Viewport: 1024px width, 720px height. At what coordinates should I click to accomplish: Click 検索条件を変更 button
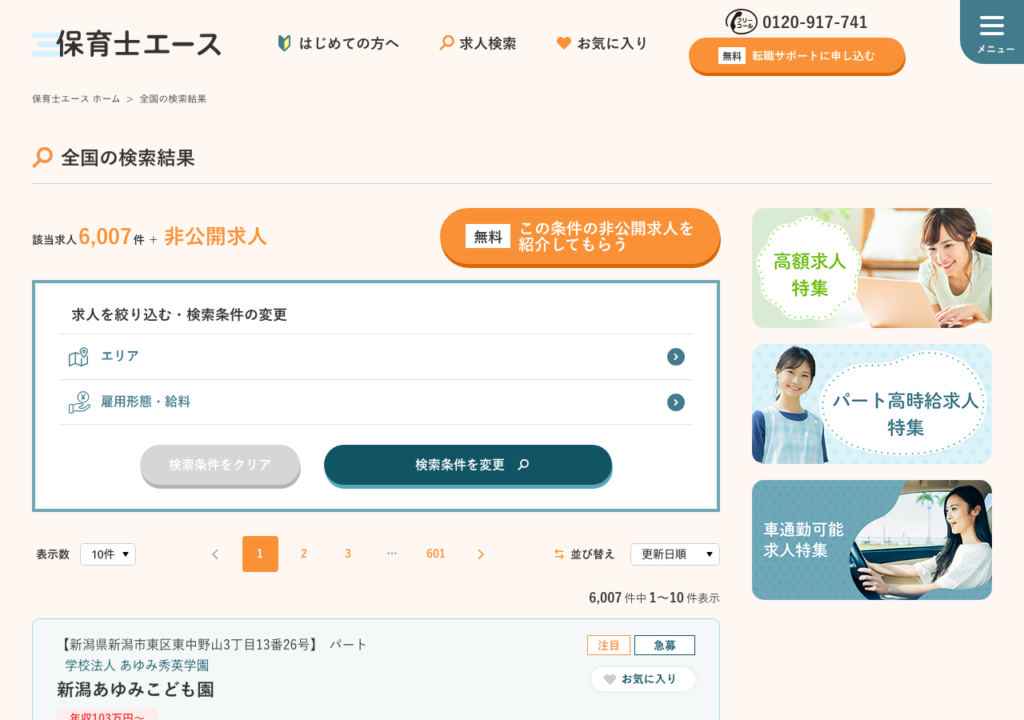(468, 465)
